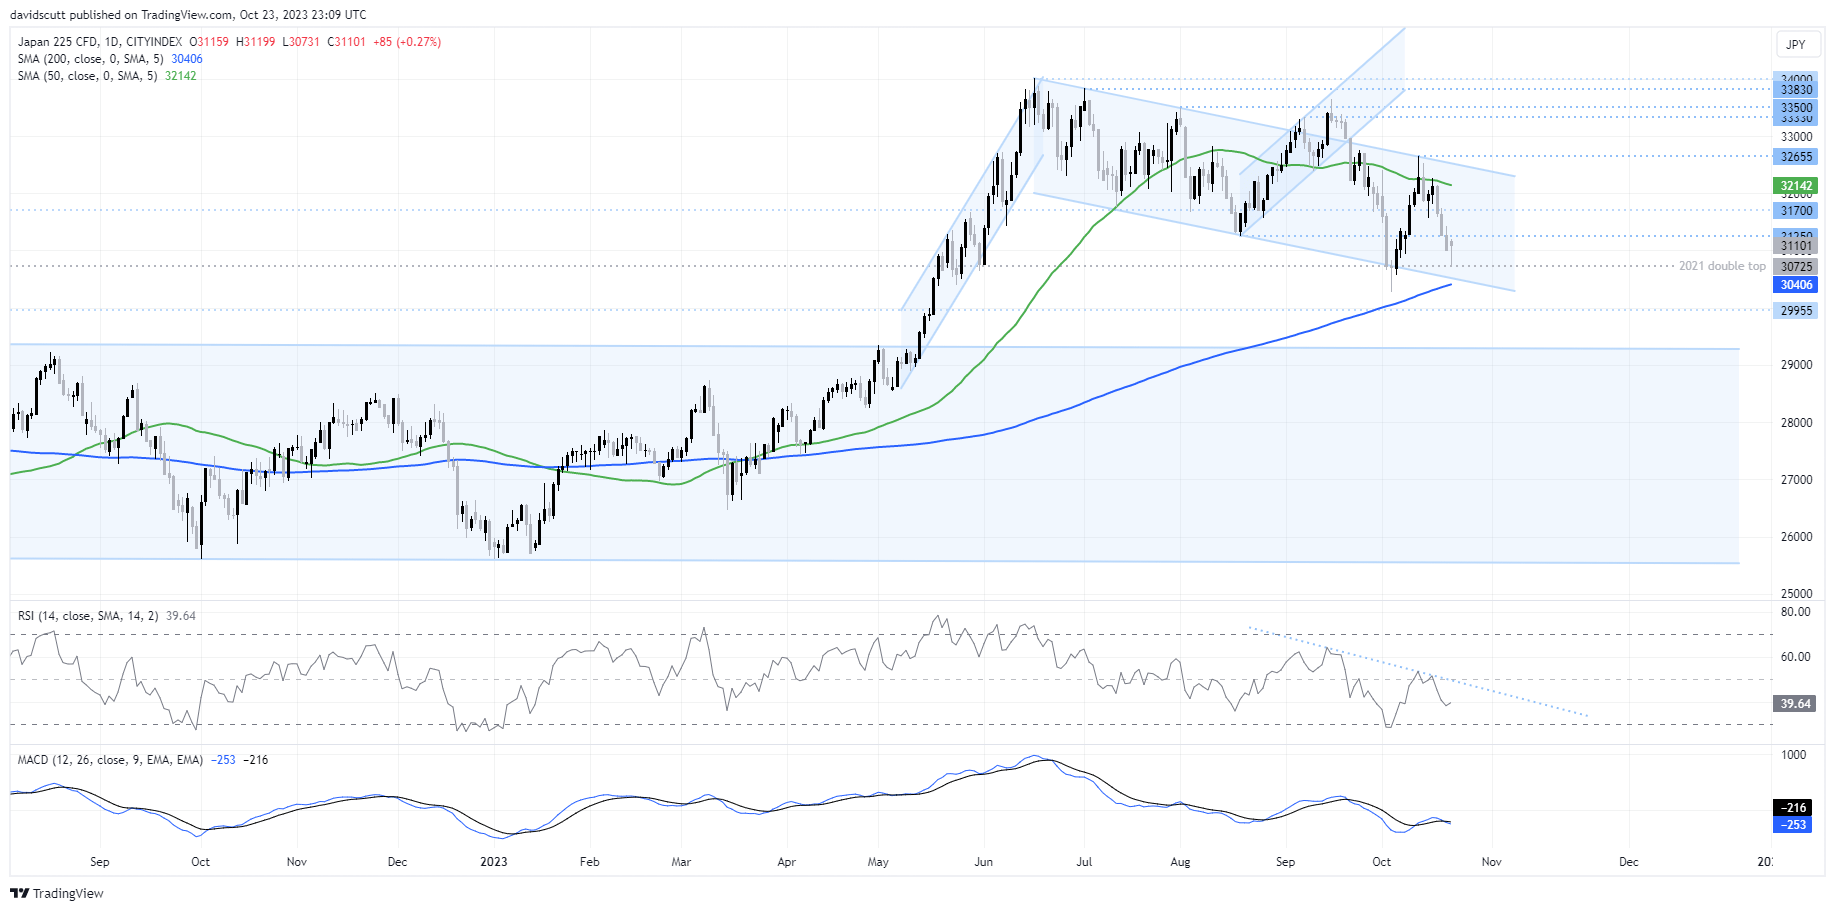Click the TradingView logo at bottom left
The height and width of the screenshot is (911, 1835).
point(57,893)
